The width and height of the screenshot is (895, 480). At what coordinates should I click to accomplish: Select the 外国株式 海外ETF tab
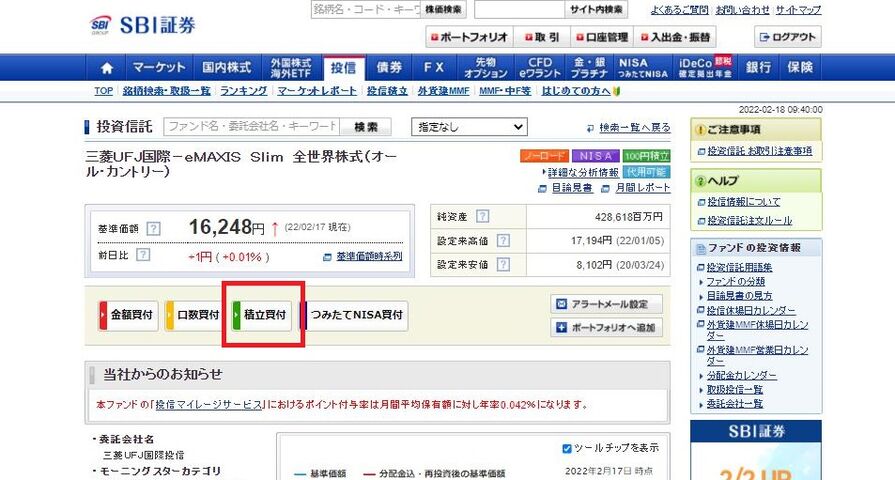tap(292, 67)
